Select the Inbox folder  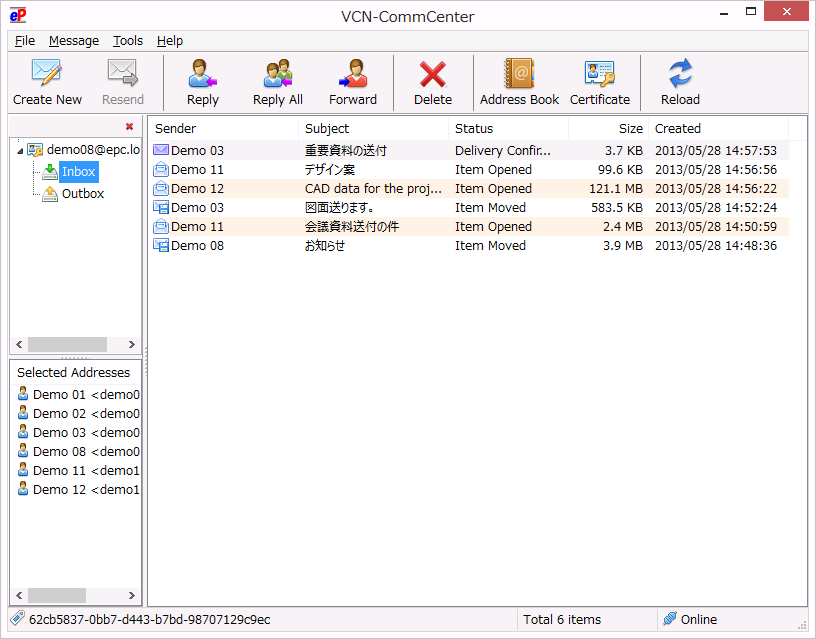click(79, 172)
